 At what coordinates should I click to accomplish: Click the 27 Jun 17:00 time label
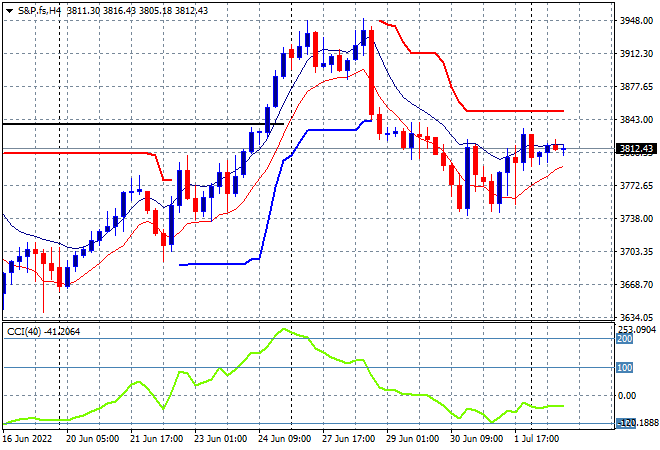(349, 439)
